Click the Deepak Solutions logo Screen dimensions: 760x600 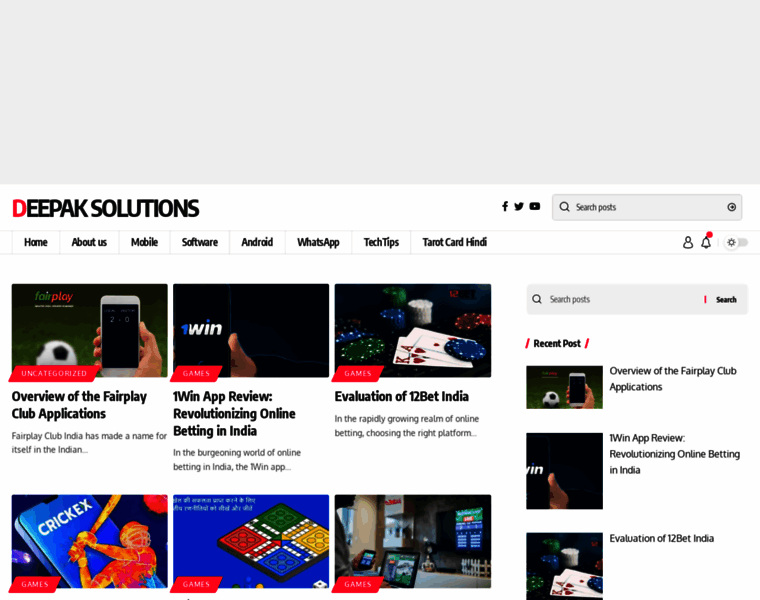(x=105, y=208)
